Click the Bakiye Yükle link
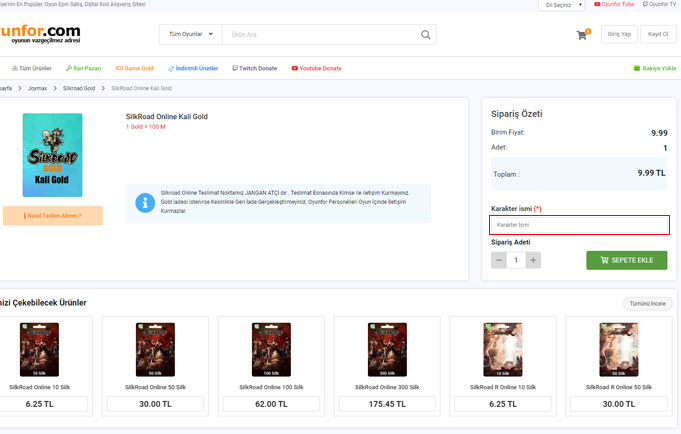The width and height of the screenshot is (681, 434). [x=655, y=68]
